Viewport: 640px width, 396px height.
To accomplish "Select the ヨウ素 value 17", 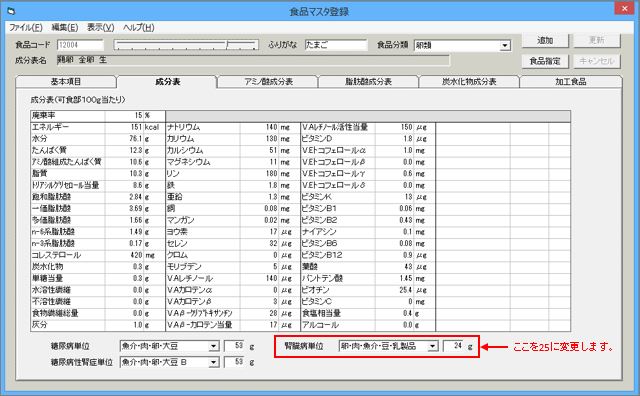I will click(x=259, y=232).
